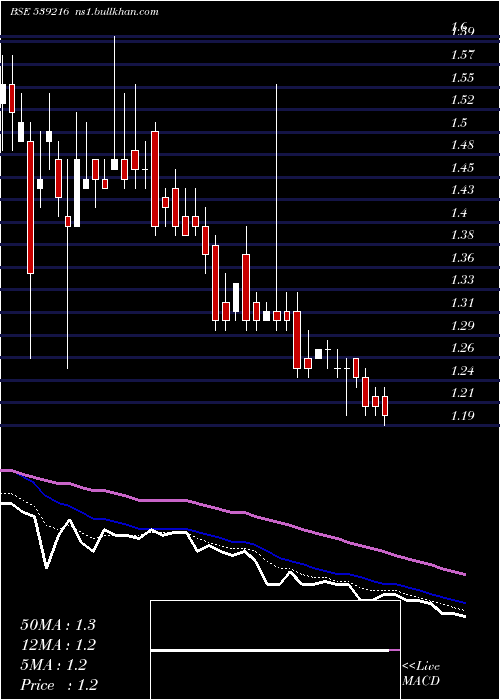Select the 1.31 price axis label
This screenshot has height=700, width=500.
pyautogui.click(x=462, y=303)
